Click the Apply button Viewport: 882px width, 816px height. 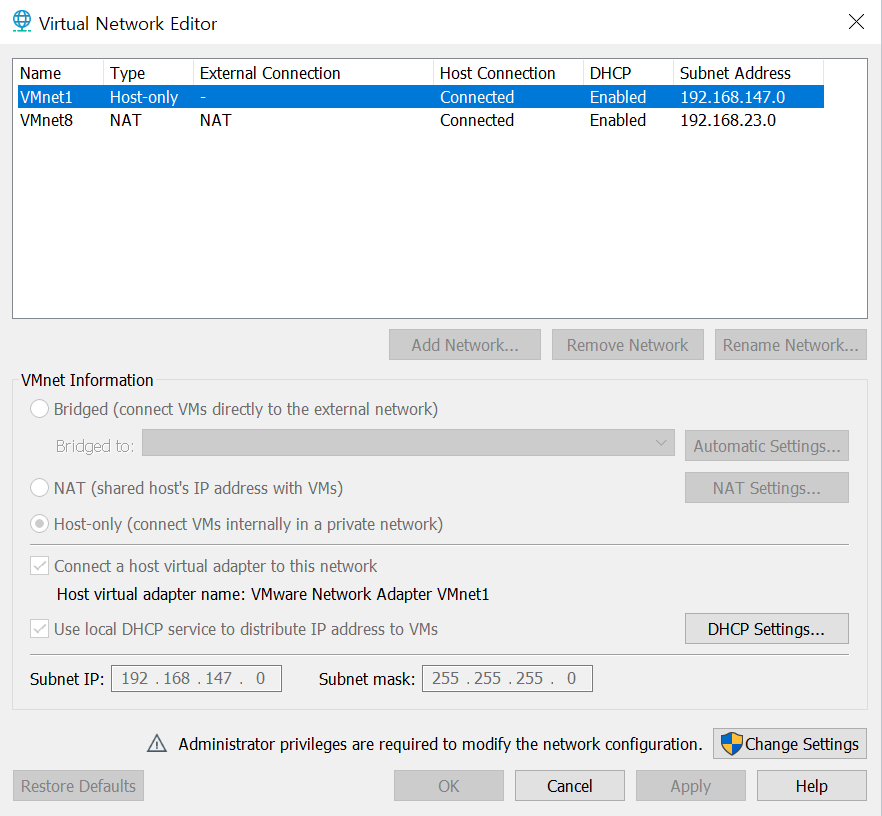click(691, 786)
